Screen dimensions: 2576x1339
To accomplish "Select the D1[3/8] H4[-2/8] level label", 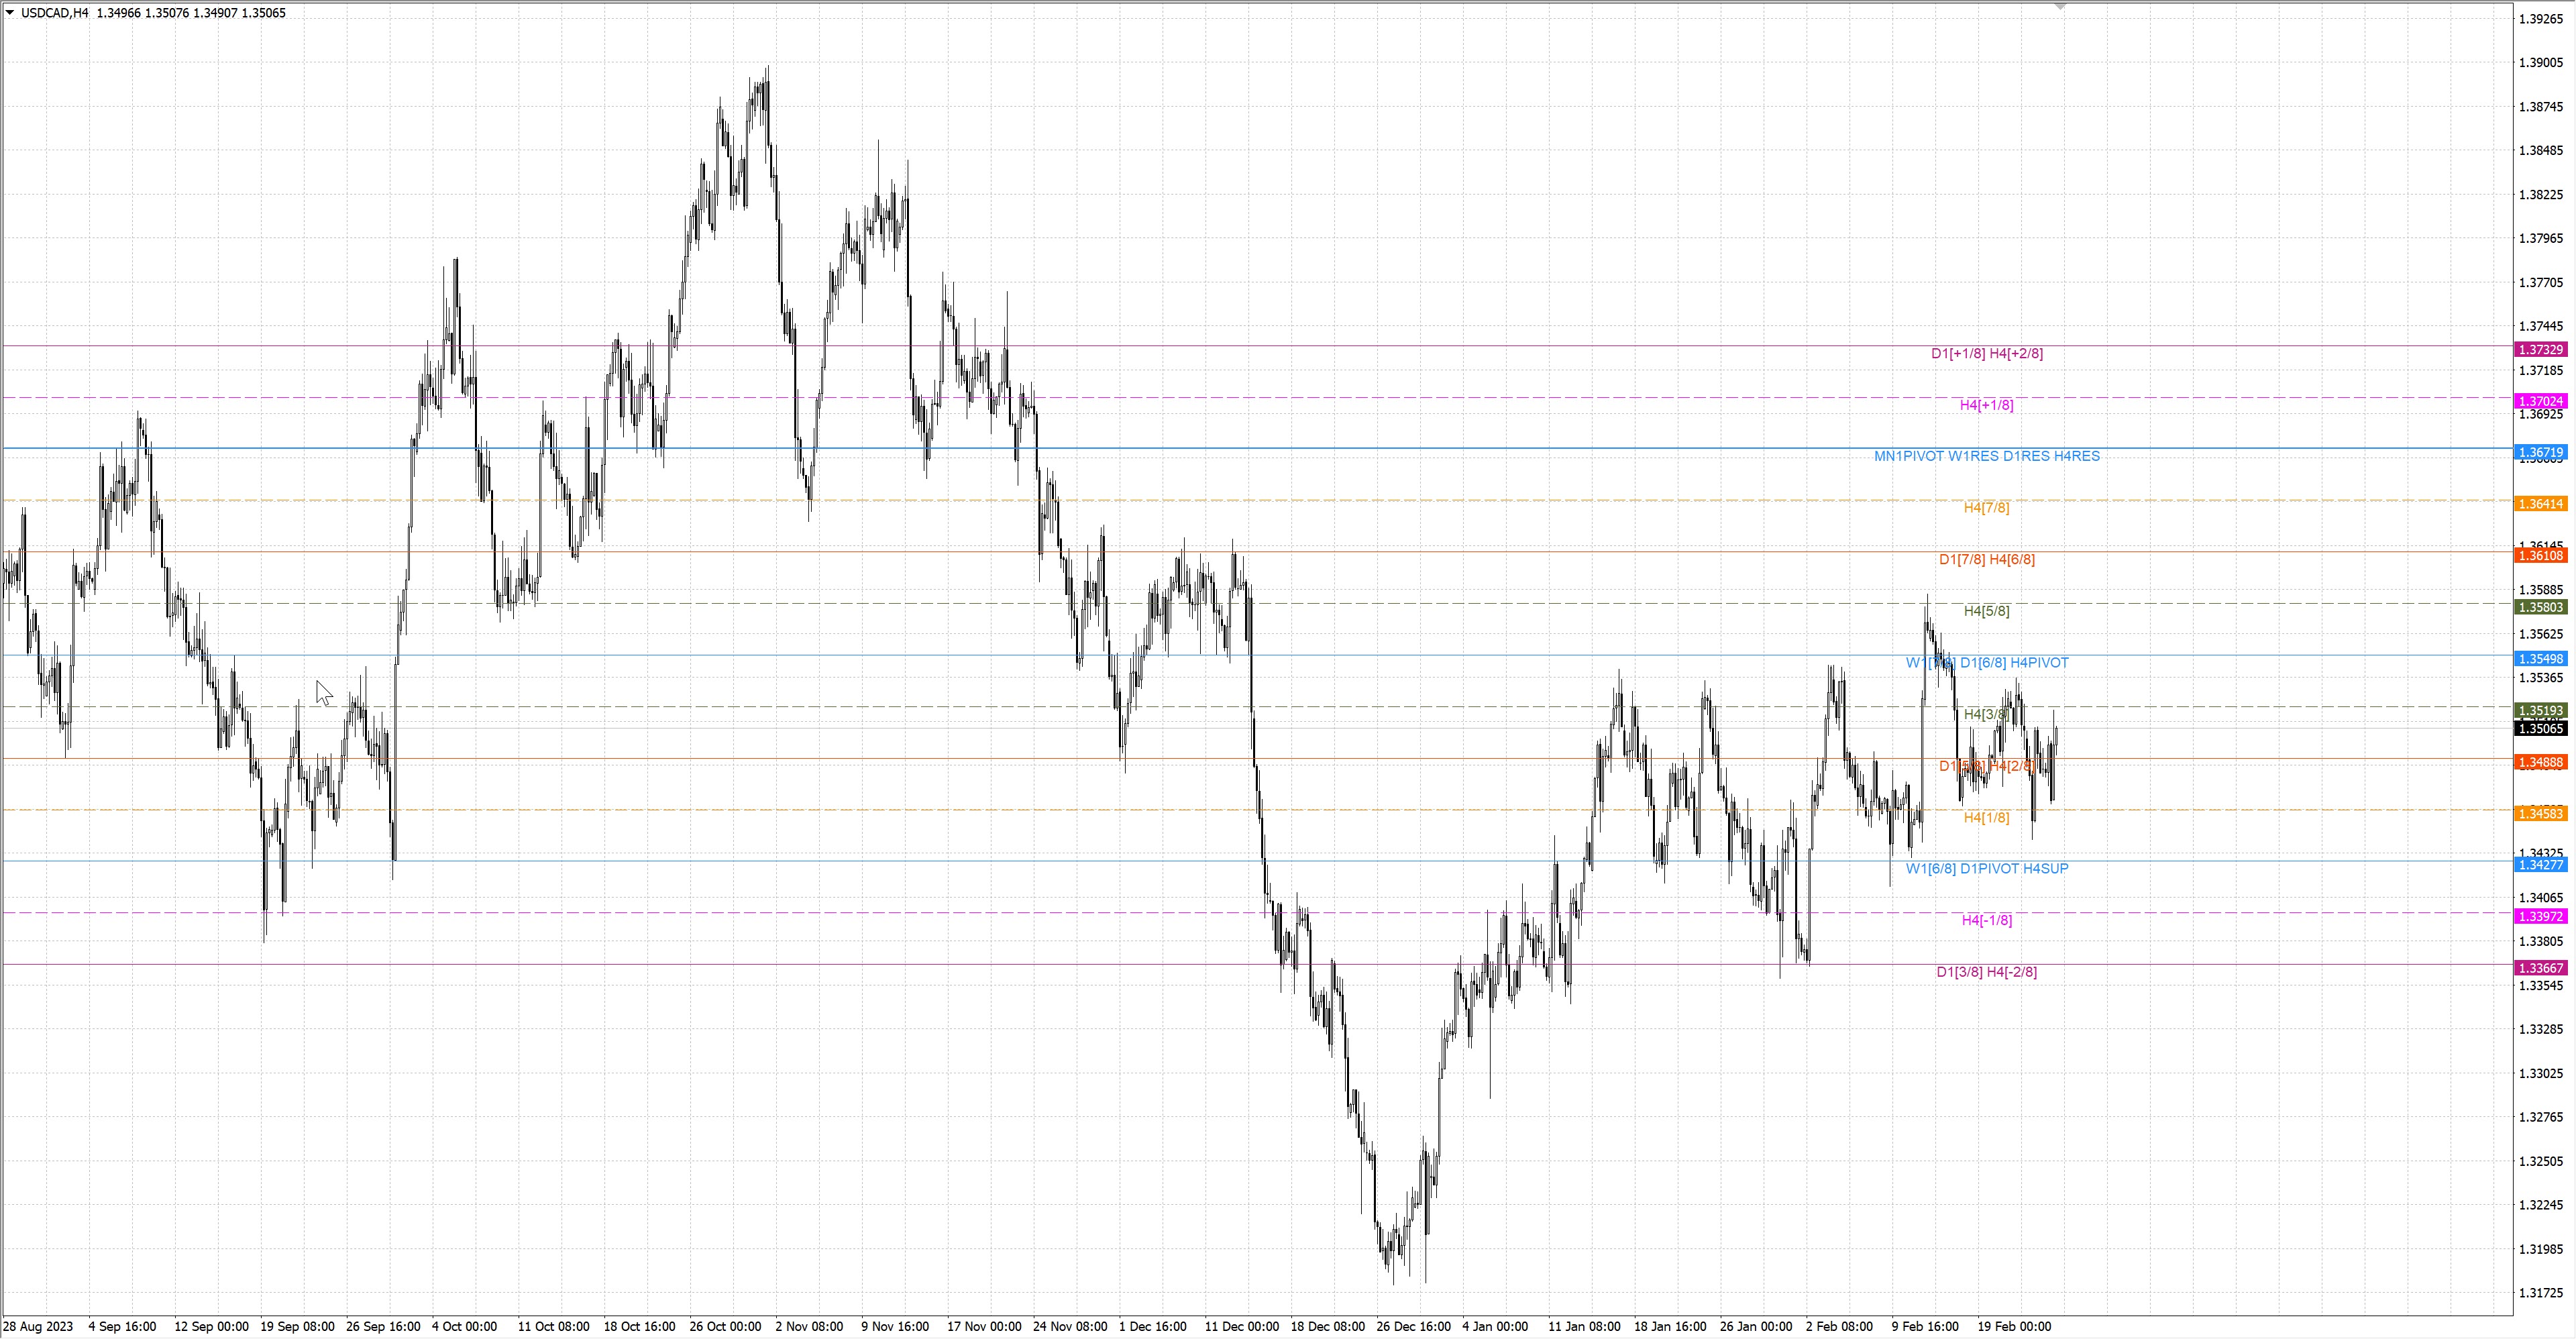I will (1986, 971).
